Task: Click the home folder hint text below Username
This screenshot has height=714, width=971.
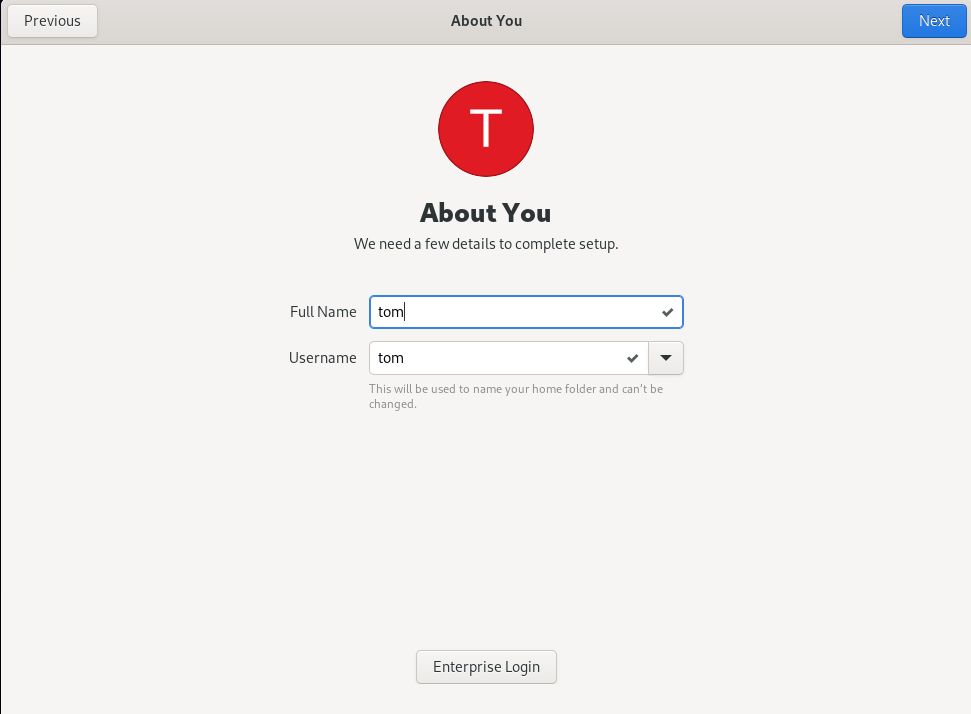Action: [515, 396]
